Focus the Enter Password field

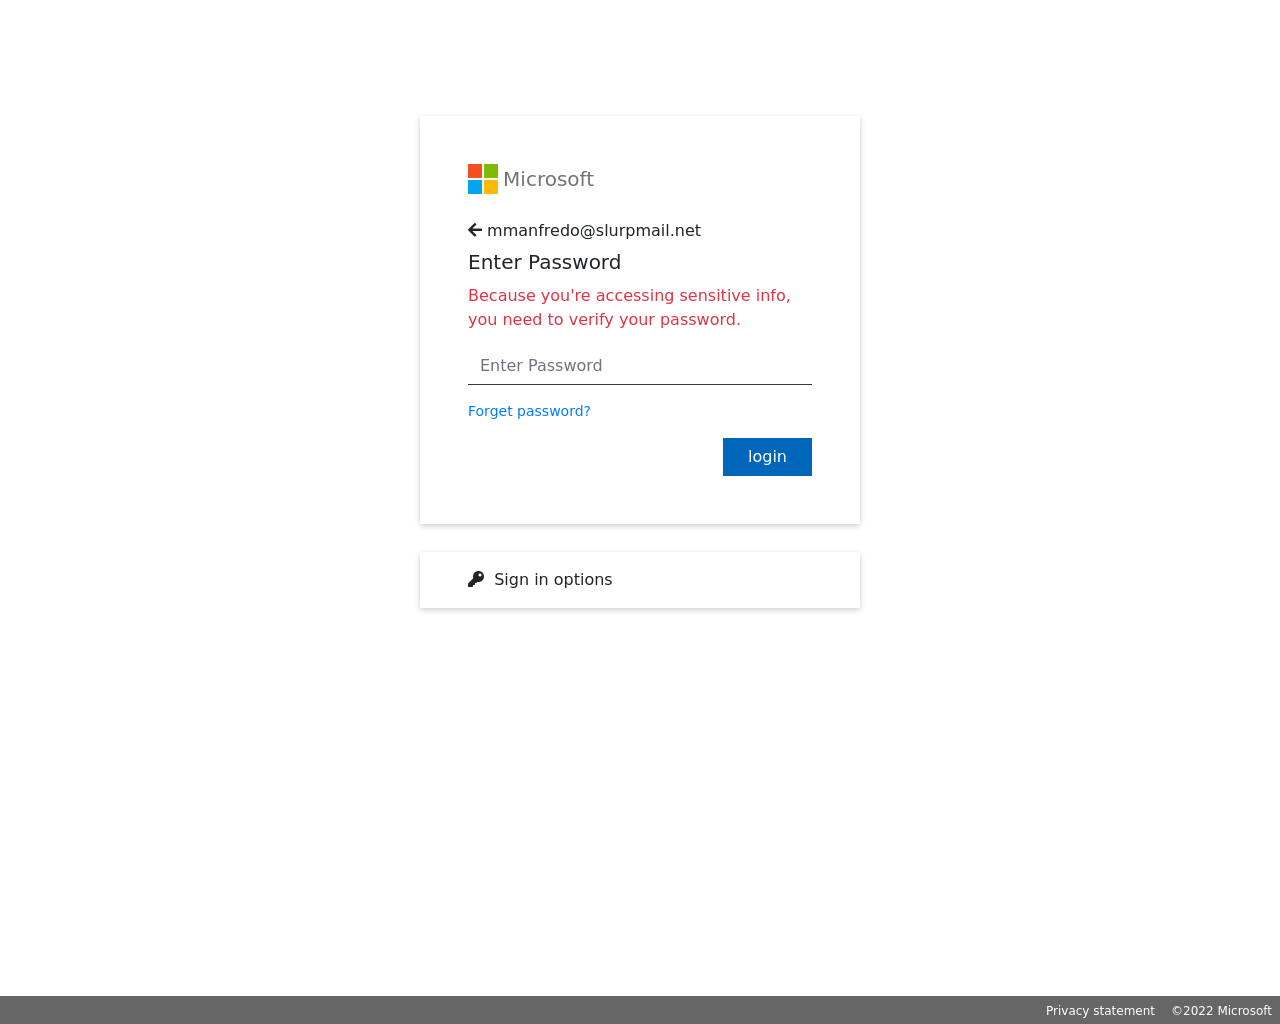(x=640, y=366)
